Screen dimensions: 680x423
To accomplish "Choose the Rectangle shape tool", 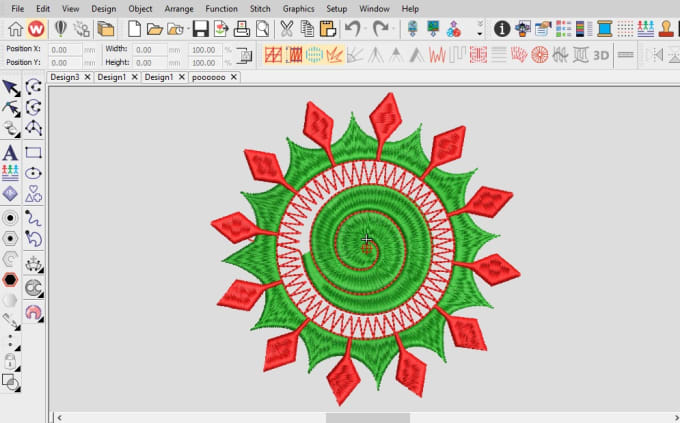I will [x=34, y=153].
